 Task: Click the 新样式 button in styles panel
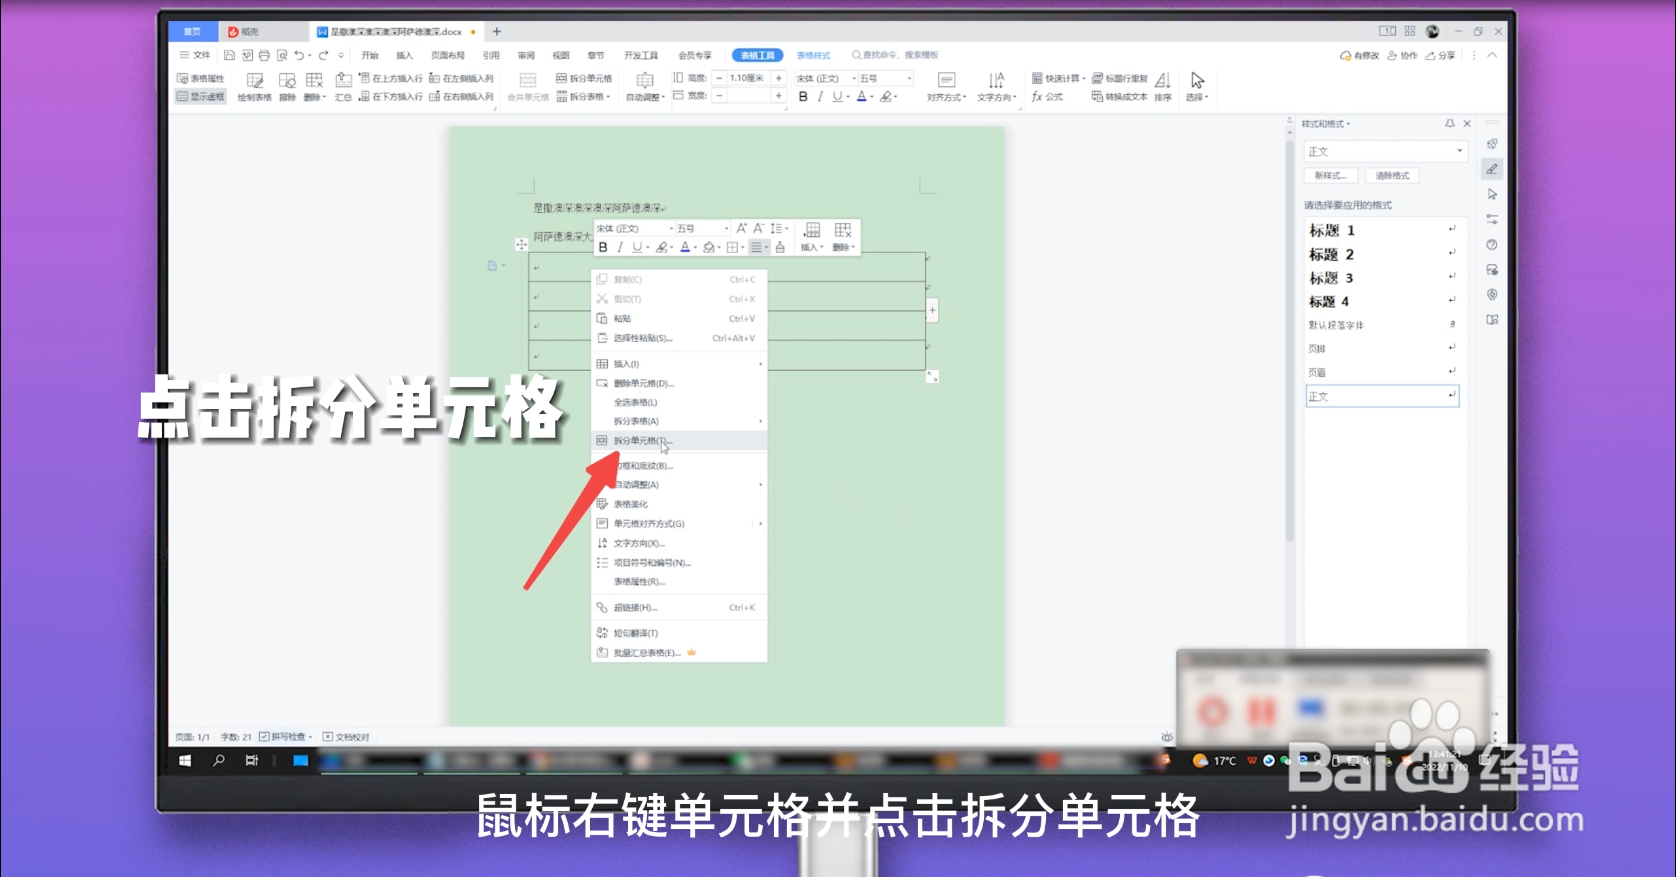coord(1330,176)
